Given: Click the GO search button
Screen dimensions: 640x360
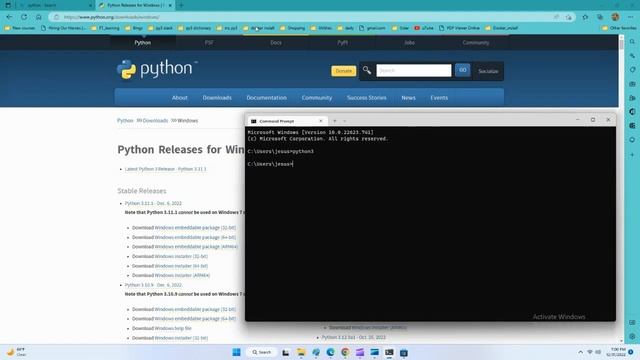Looking at the screenshot, I should 462,70.
